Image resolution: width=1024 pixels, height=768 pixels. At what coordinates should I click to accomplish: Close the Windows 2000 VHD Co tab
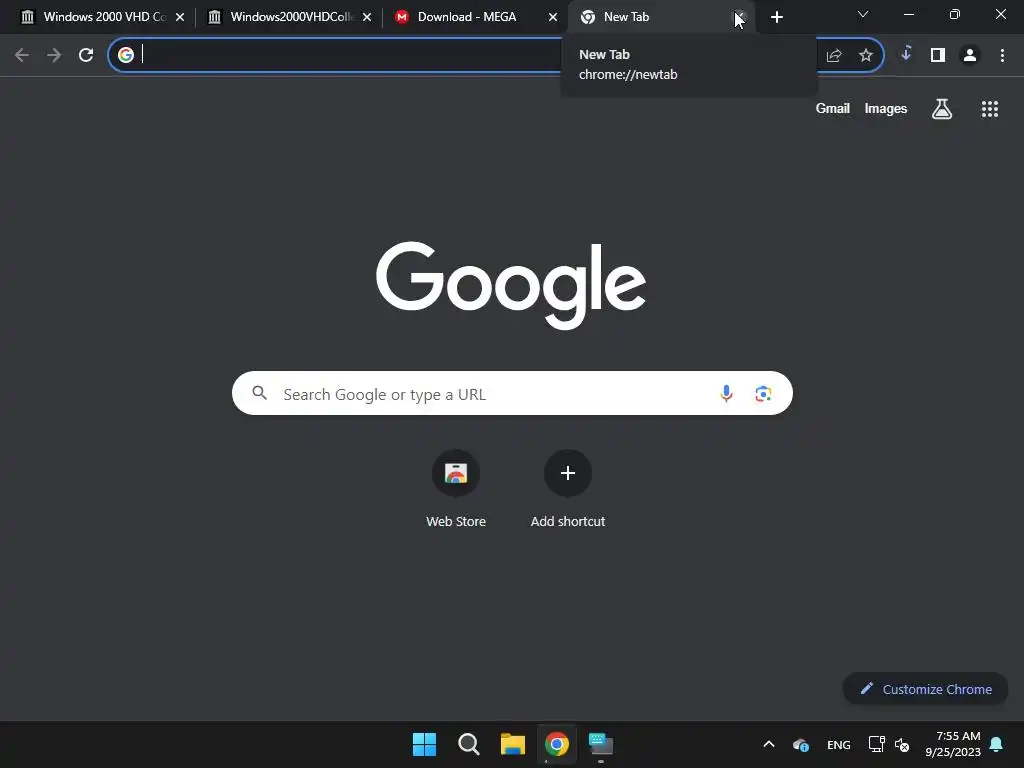pos(180,17)
